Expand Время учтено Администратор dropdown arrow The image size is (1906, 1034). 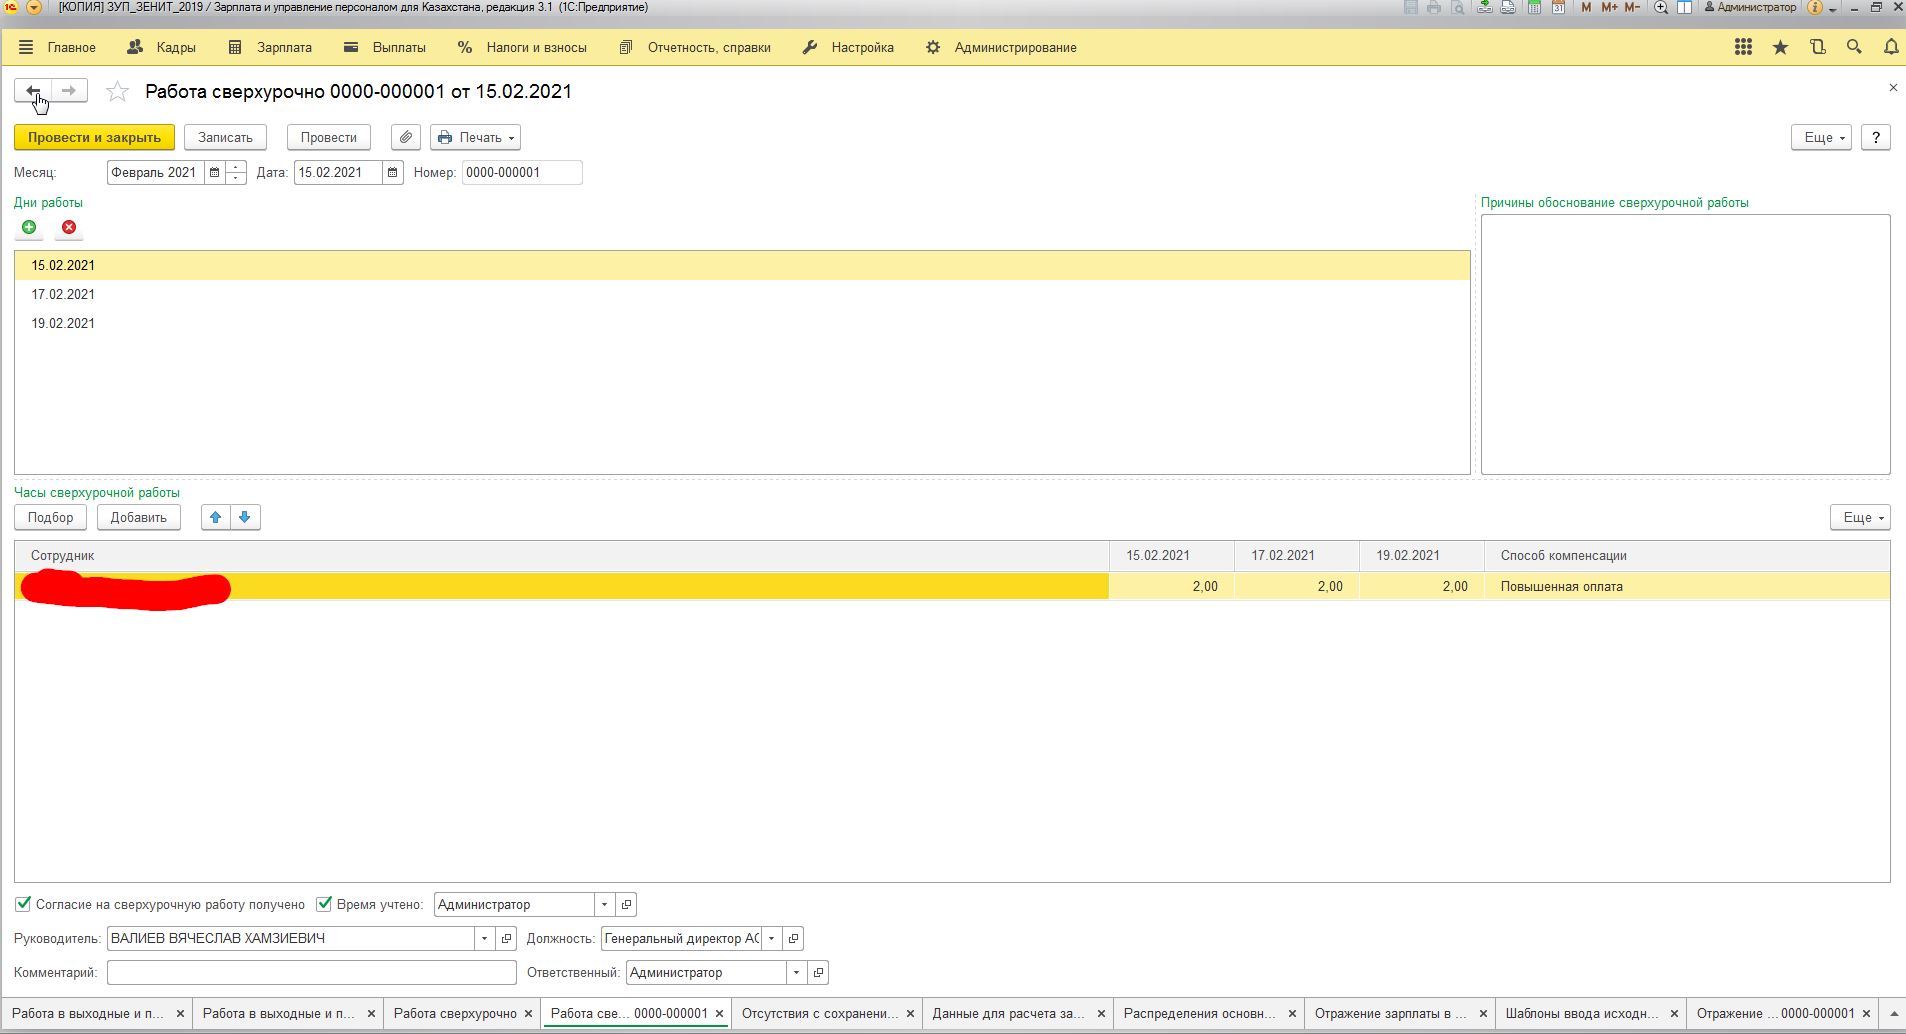(604, 904)
